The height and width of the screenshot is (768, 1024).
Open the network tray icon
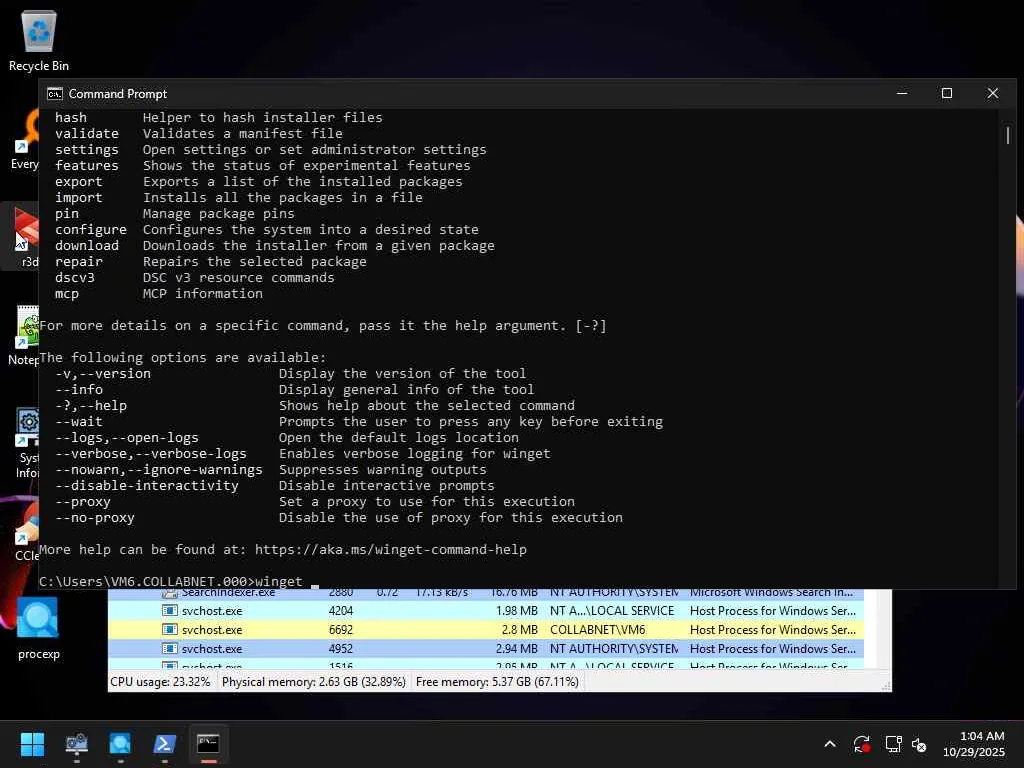tap(893, 744)
